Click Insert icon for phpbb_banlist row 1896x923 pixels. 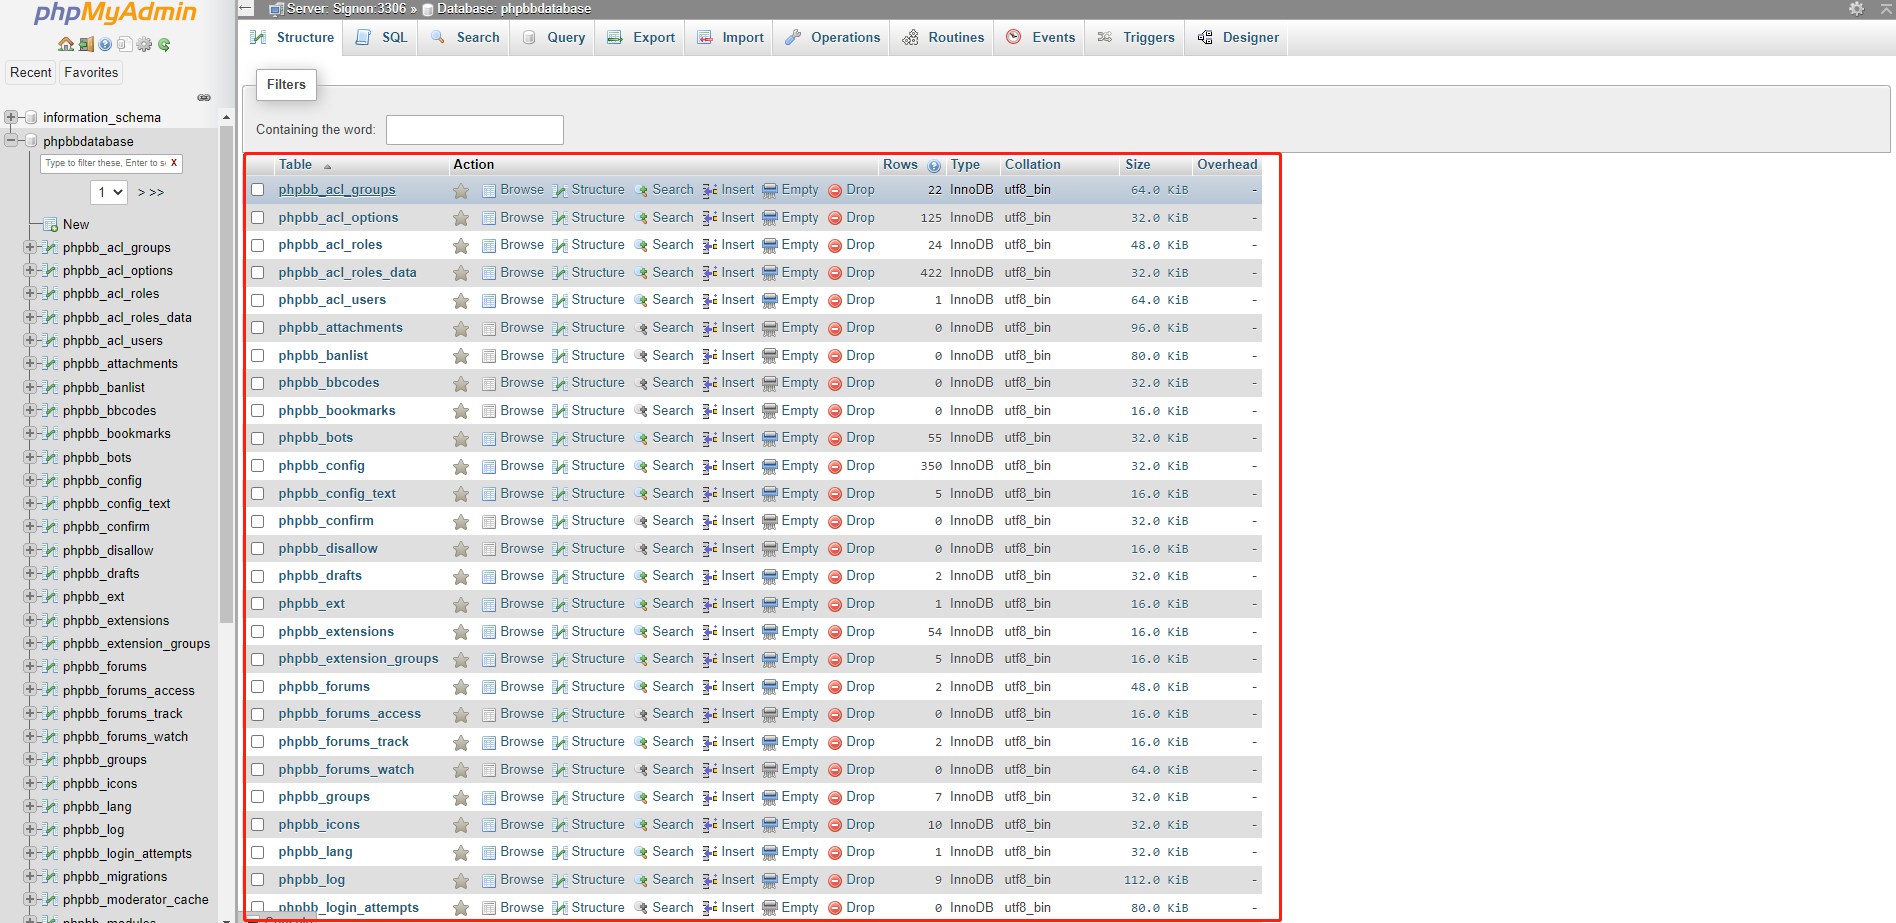tap(710, 356)
